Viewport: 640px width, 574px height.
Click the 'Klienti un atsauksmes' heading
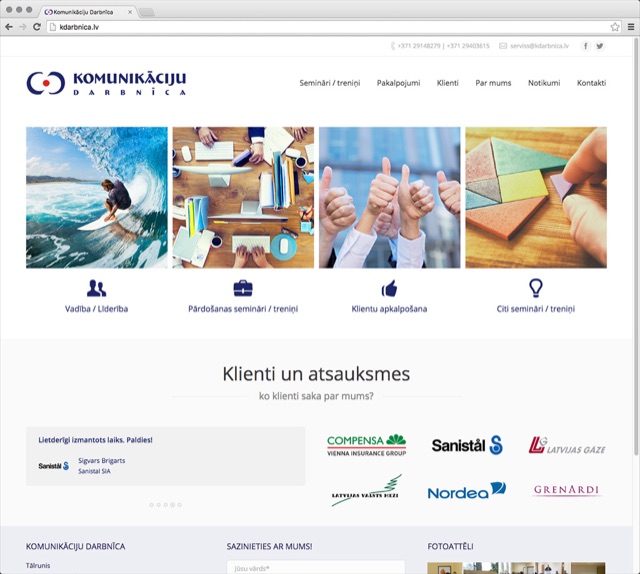[x=316, y=374]
